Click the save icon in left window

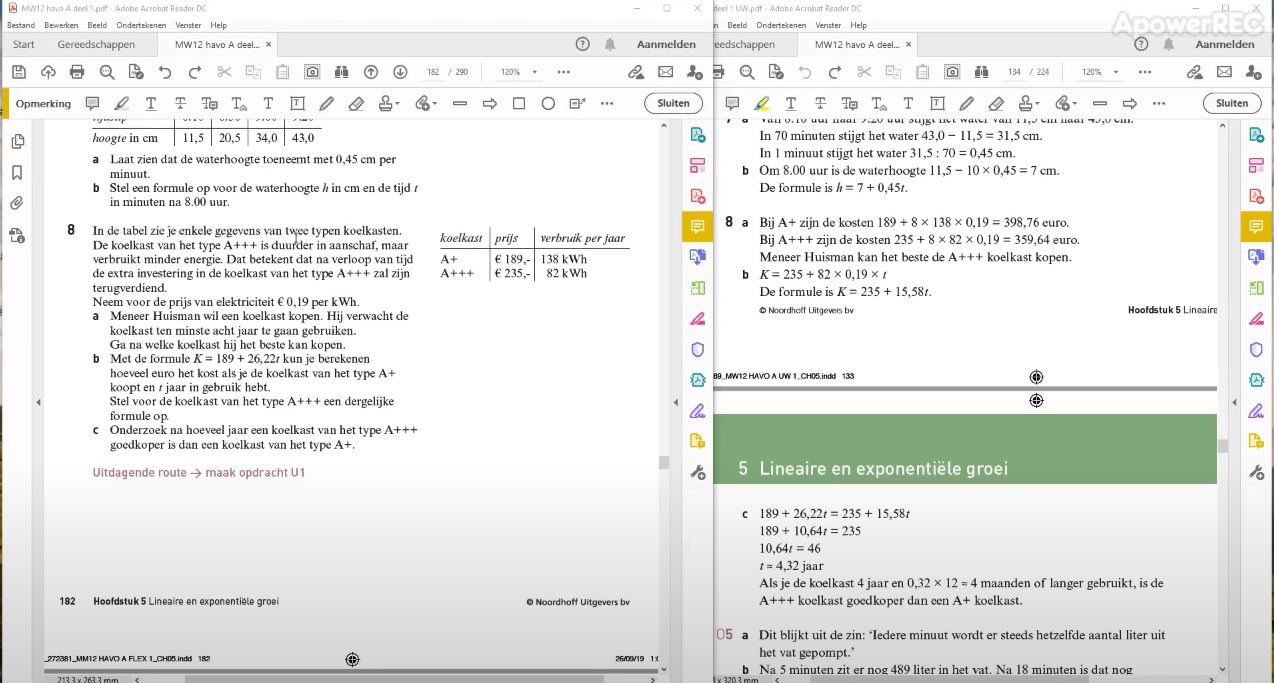tap(18, 72)
